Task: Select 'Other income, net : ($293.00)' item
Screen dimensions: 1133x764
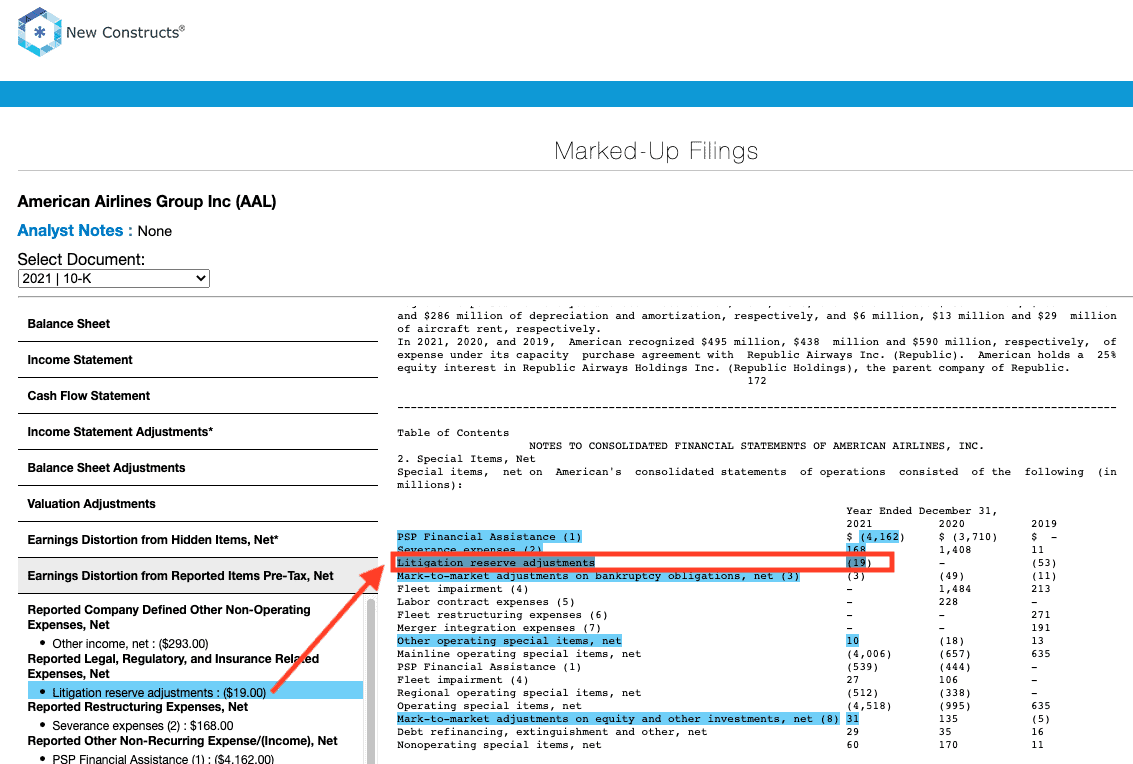Action: (130, 643)
